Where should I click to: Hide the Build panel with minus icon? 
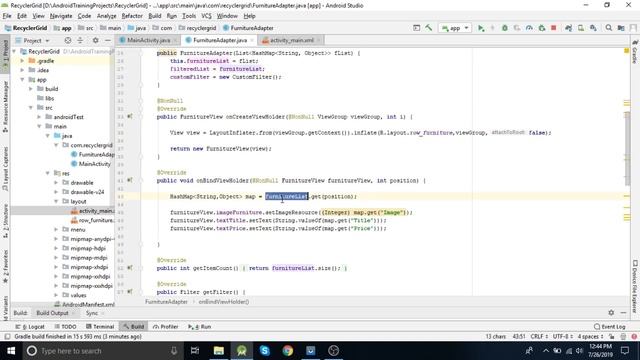(x=623, y=313)
